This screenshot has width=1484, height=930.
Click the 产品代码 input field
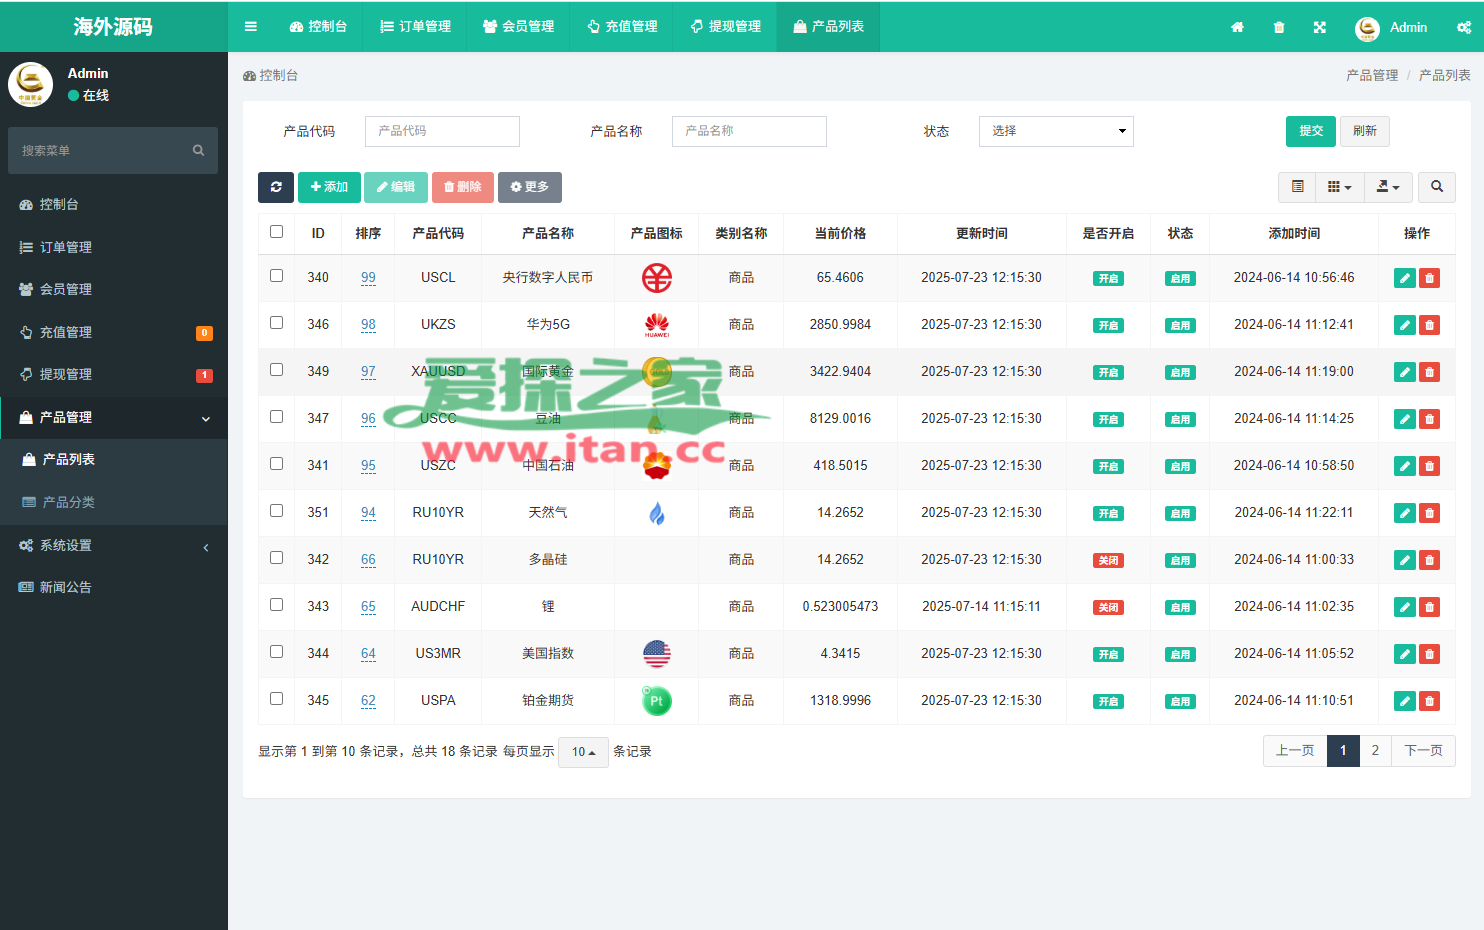442,131
